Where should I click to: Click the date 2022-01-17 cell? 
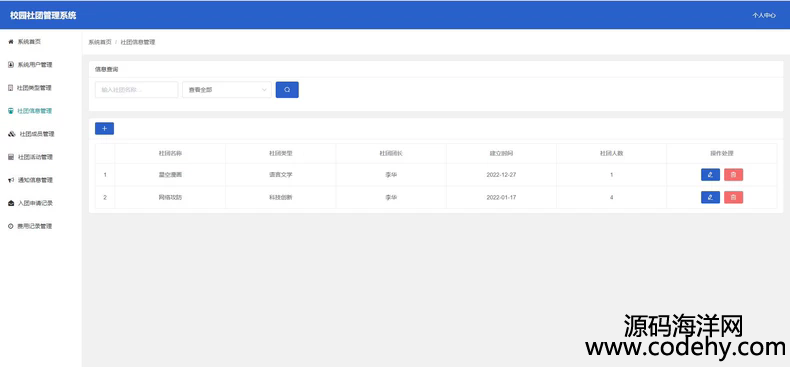(x=501, y=198)
